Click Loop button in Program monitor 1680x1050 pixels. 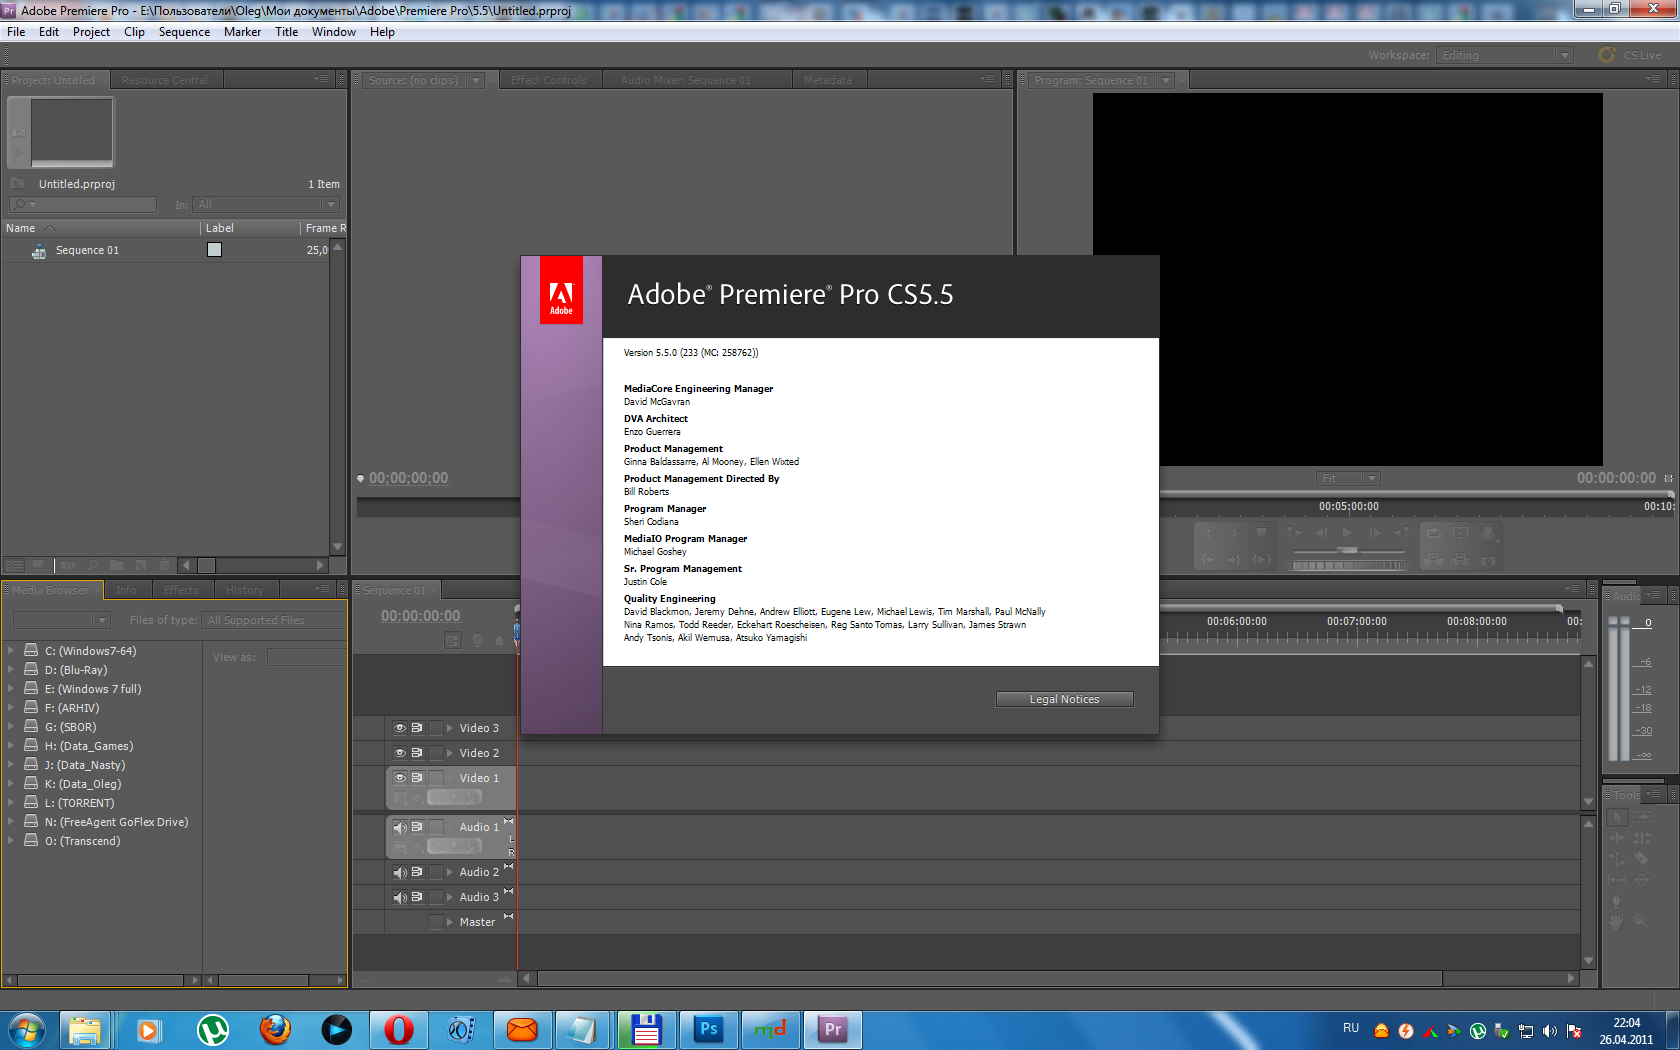click(x=1434, y=533)
